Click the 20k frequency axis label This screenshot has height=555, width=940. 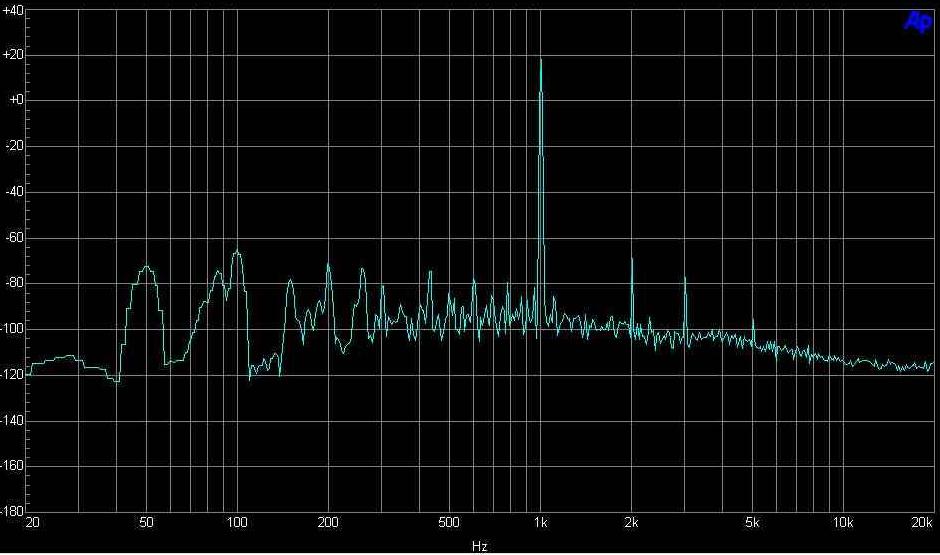922,523
